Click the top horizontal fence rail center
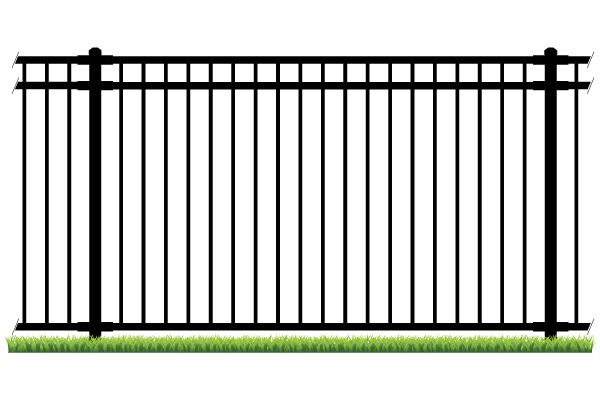 click(300, 62)
